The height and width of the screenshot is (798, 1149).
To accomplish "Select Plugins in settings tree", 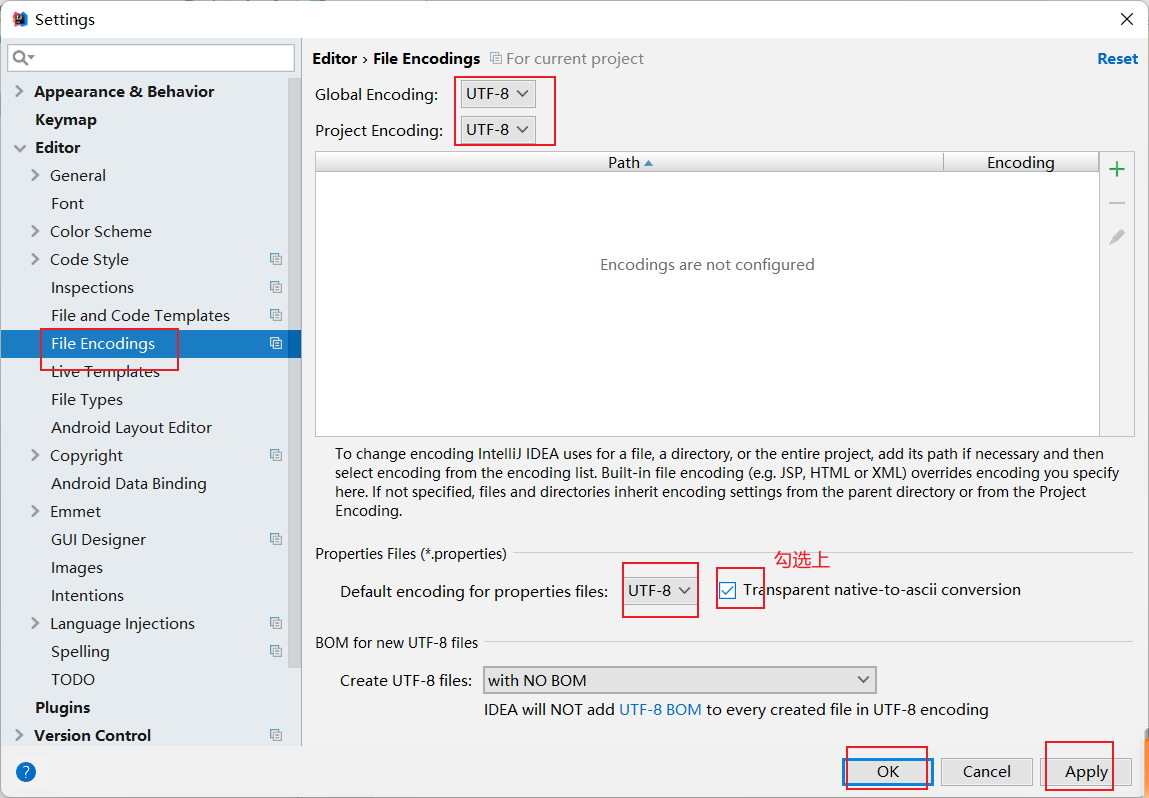I will tap(62, 707).
